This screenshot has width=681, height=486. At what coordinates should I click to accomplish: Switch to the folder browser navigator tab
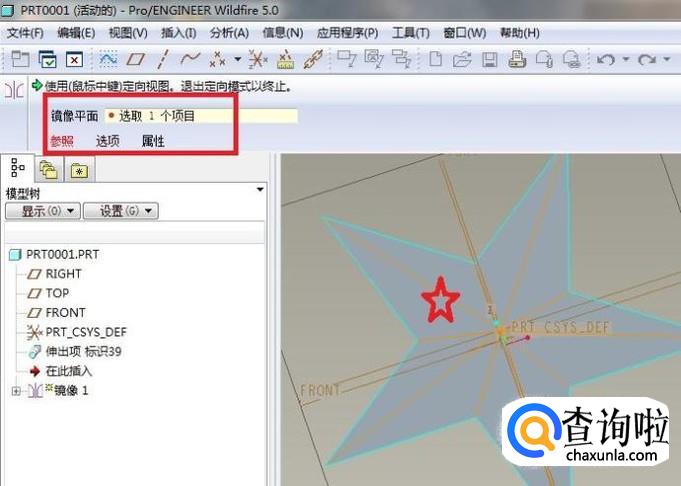pyautogui.click(x=48, y=169)
